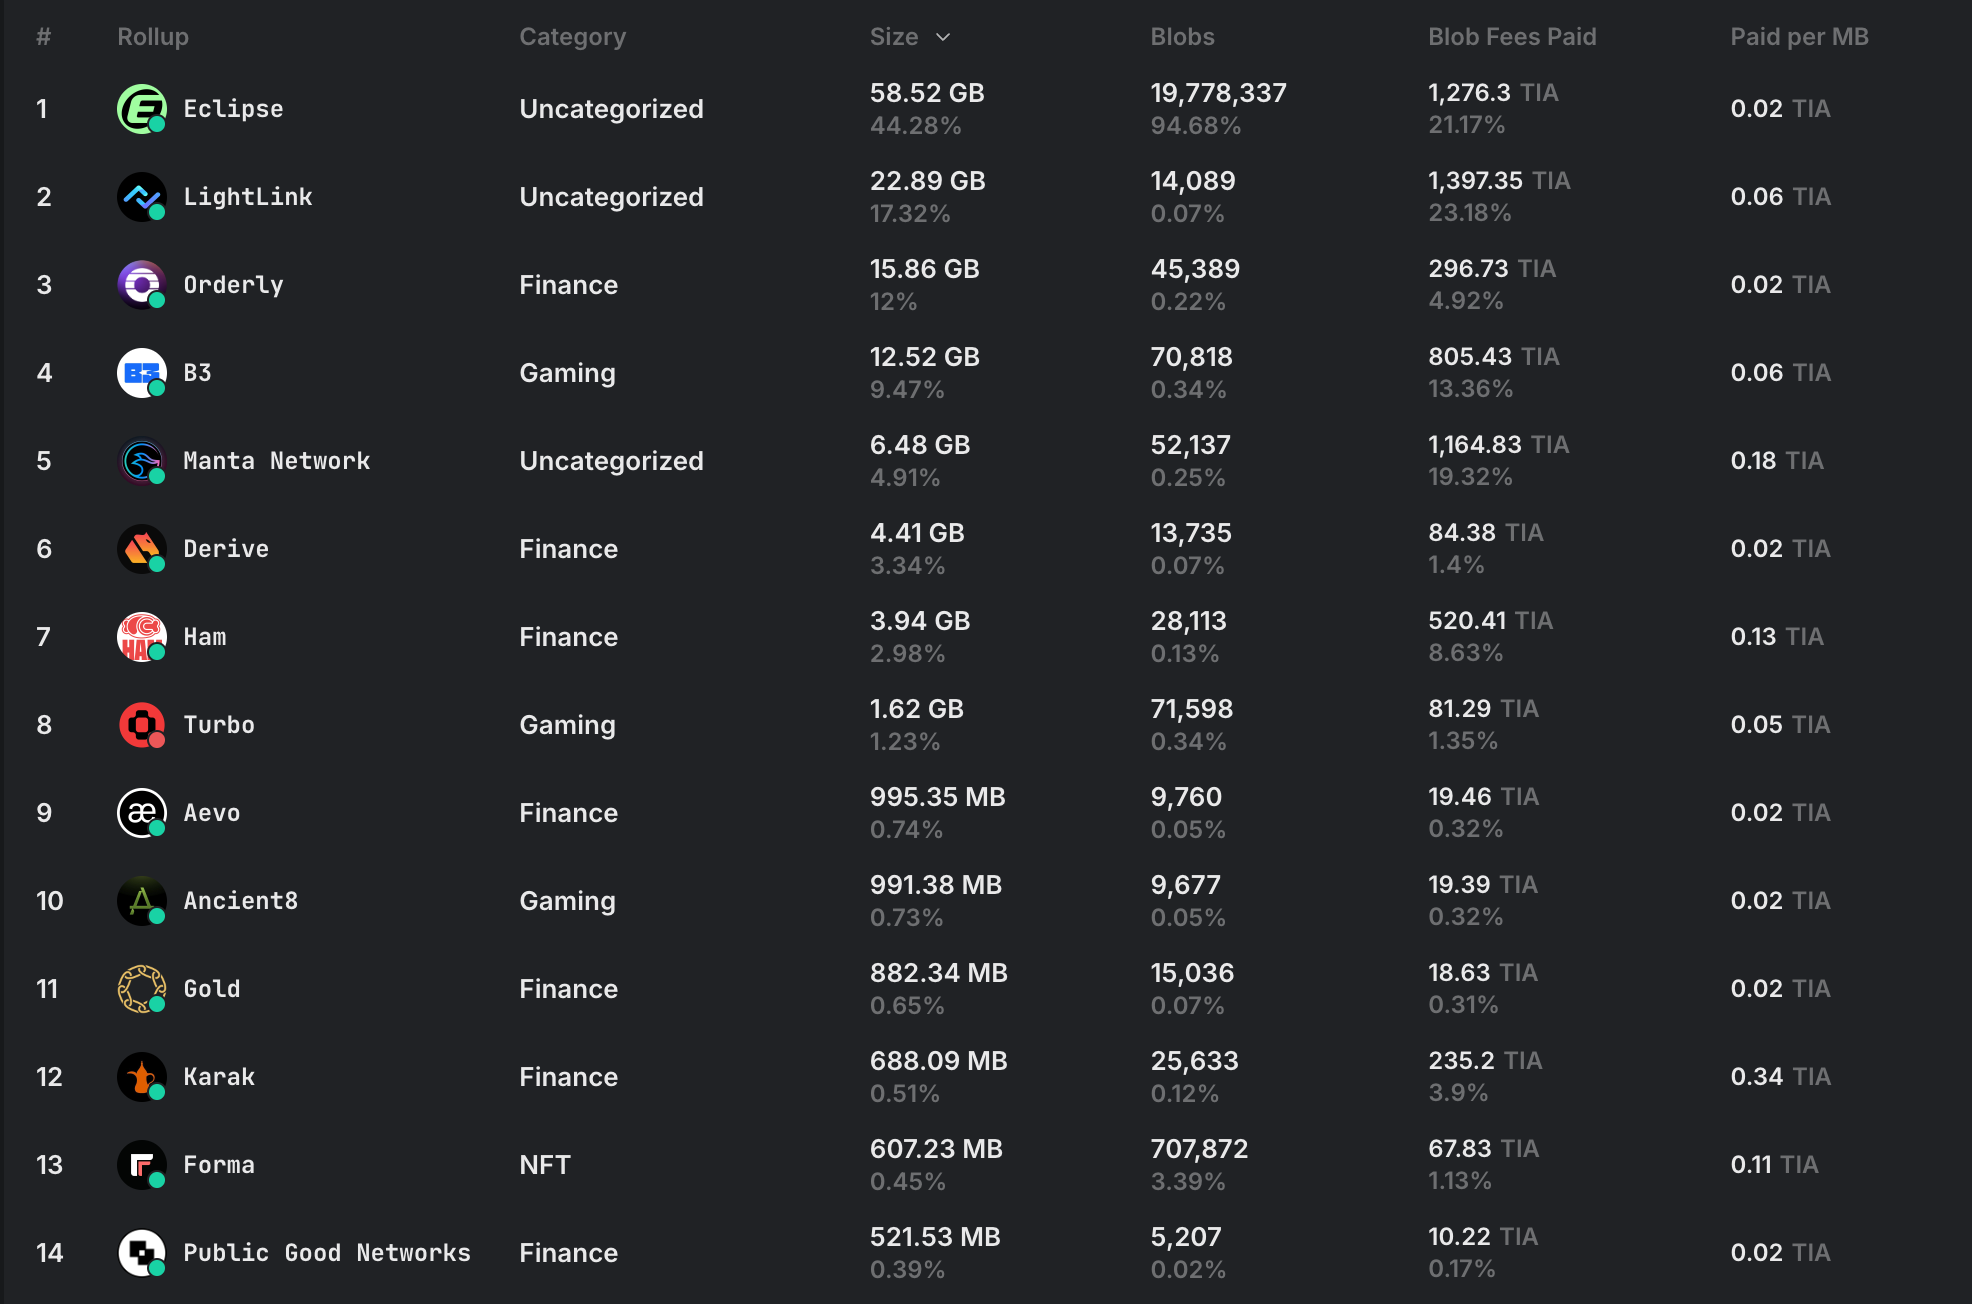Sort by Blob Fees Paid column

click(1511, 37)
